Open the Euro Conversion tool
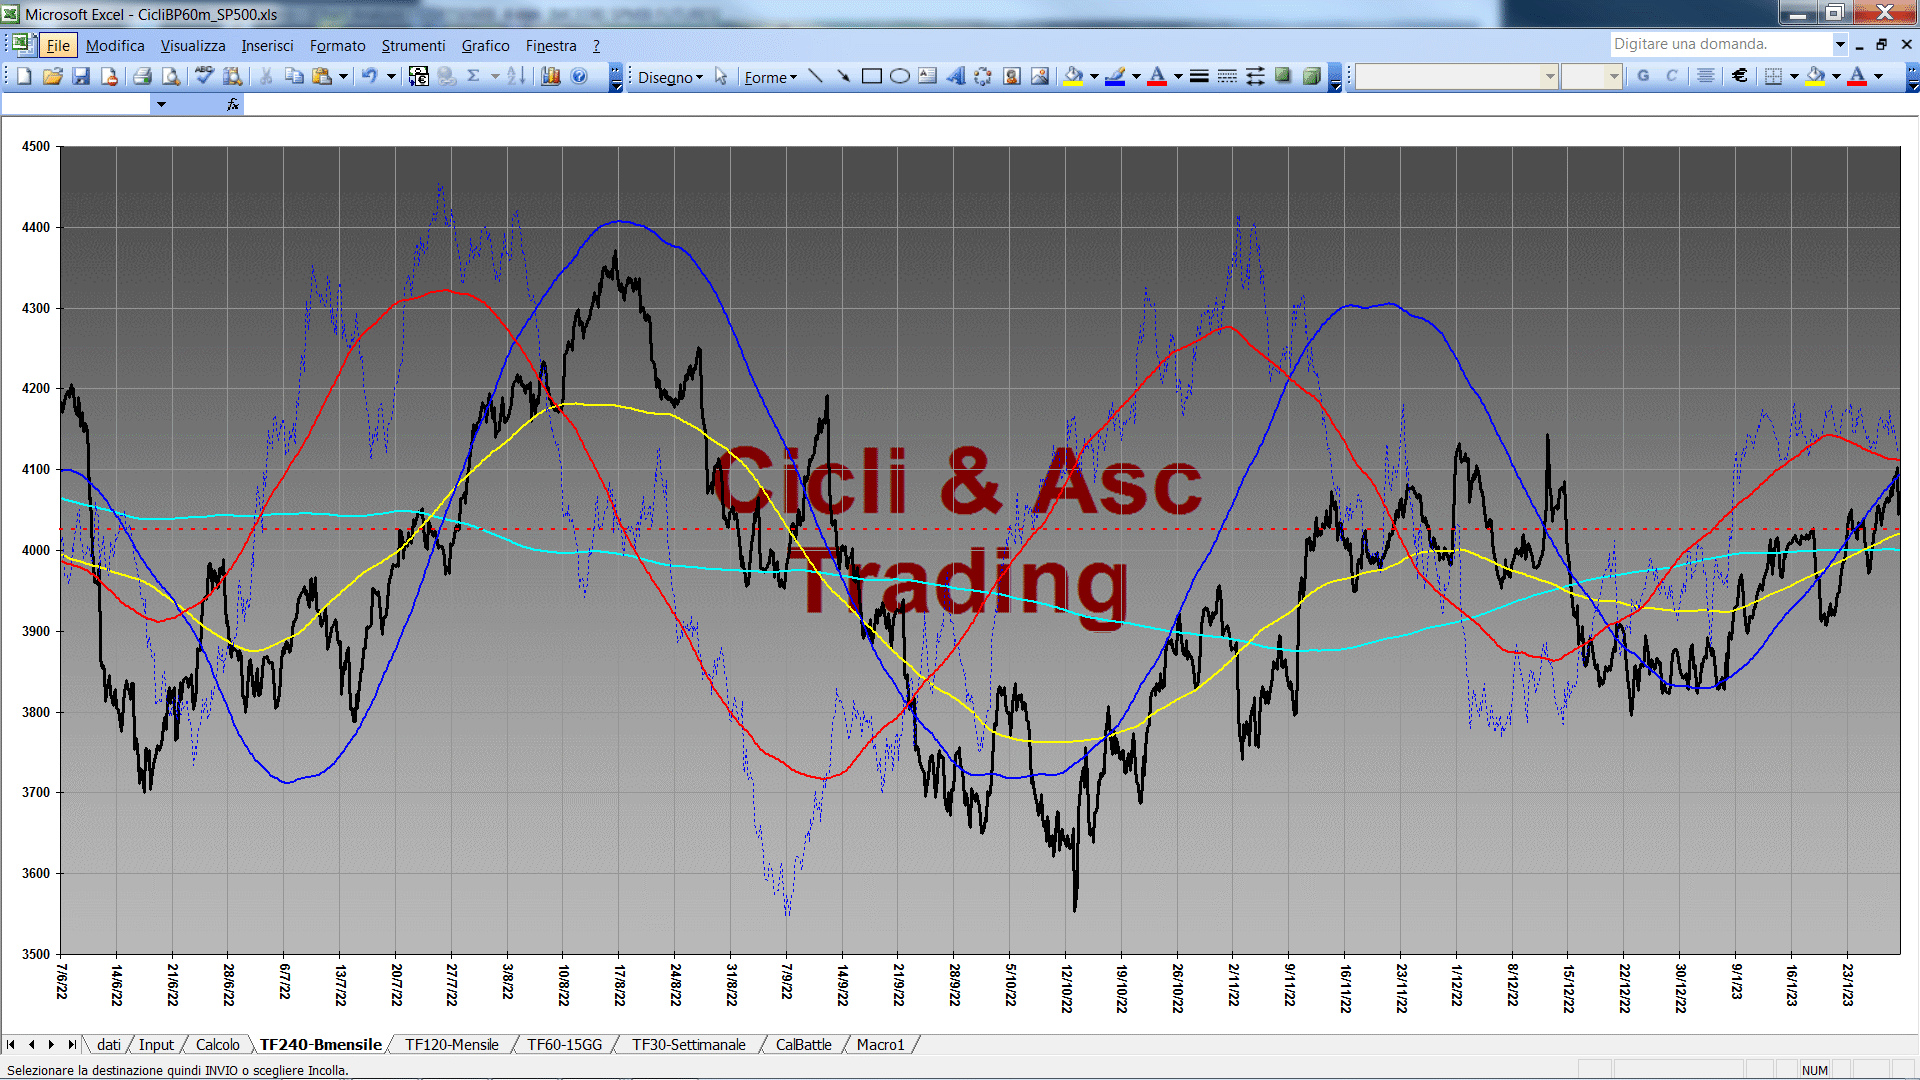 pos(419,76)
